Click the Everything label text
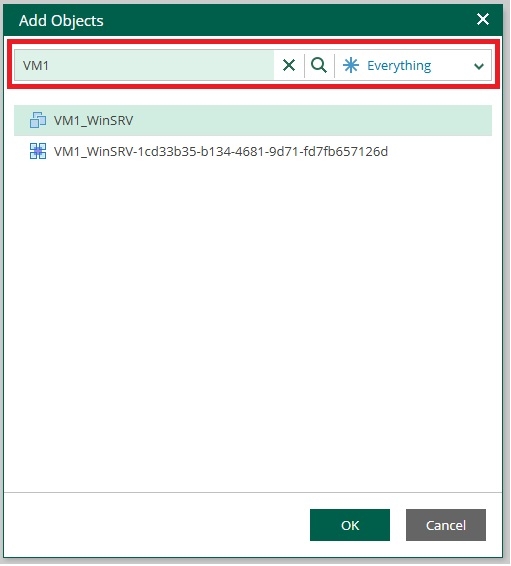 coord(399,66)
